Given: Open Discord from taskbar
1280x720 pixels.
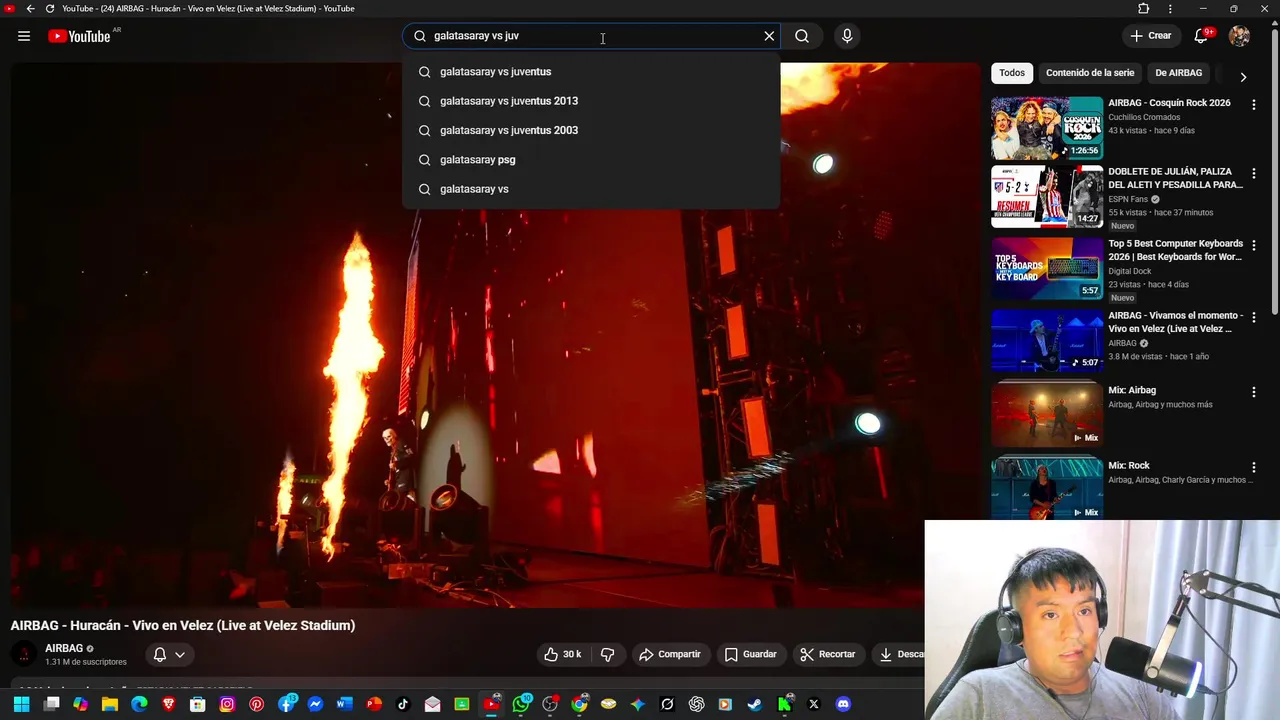Looking at the screenshot, I should [843, 704].
